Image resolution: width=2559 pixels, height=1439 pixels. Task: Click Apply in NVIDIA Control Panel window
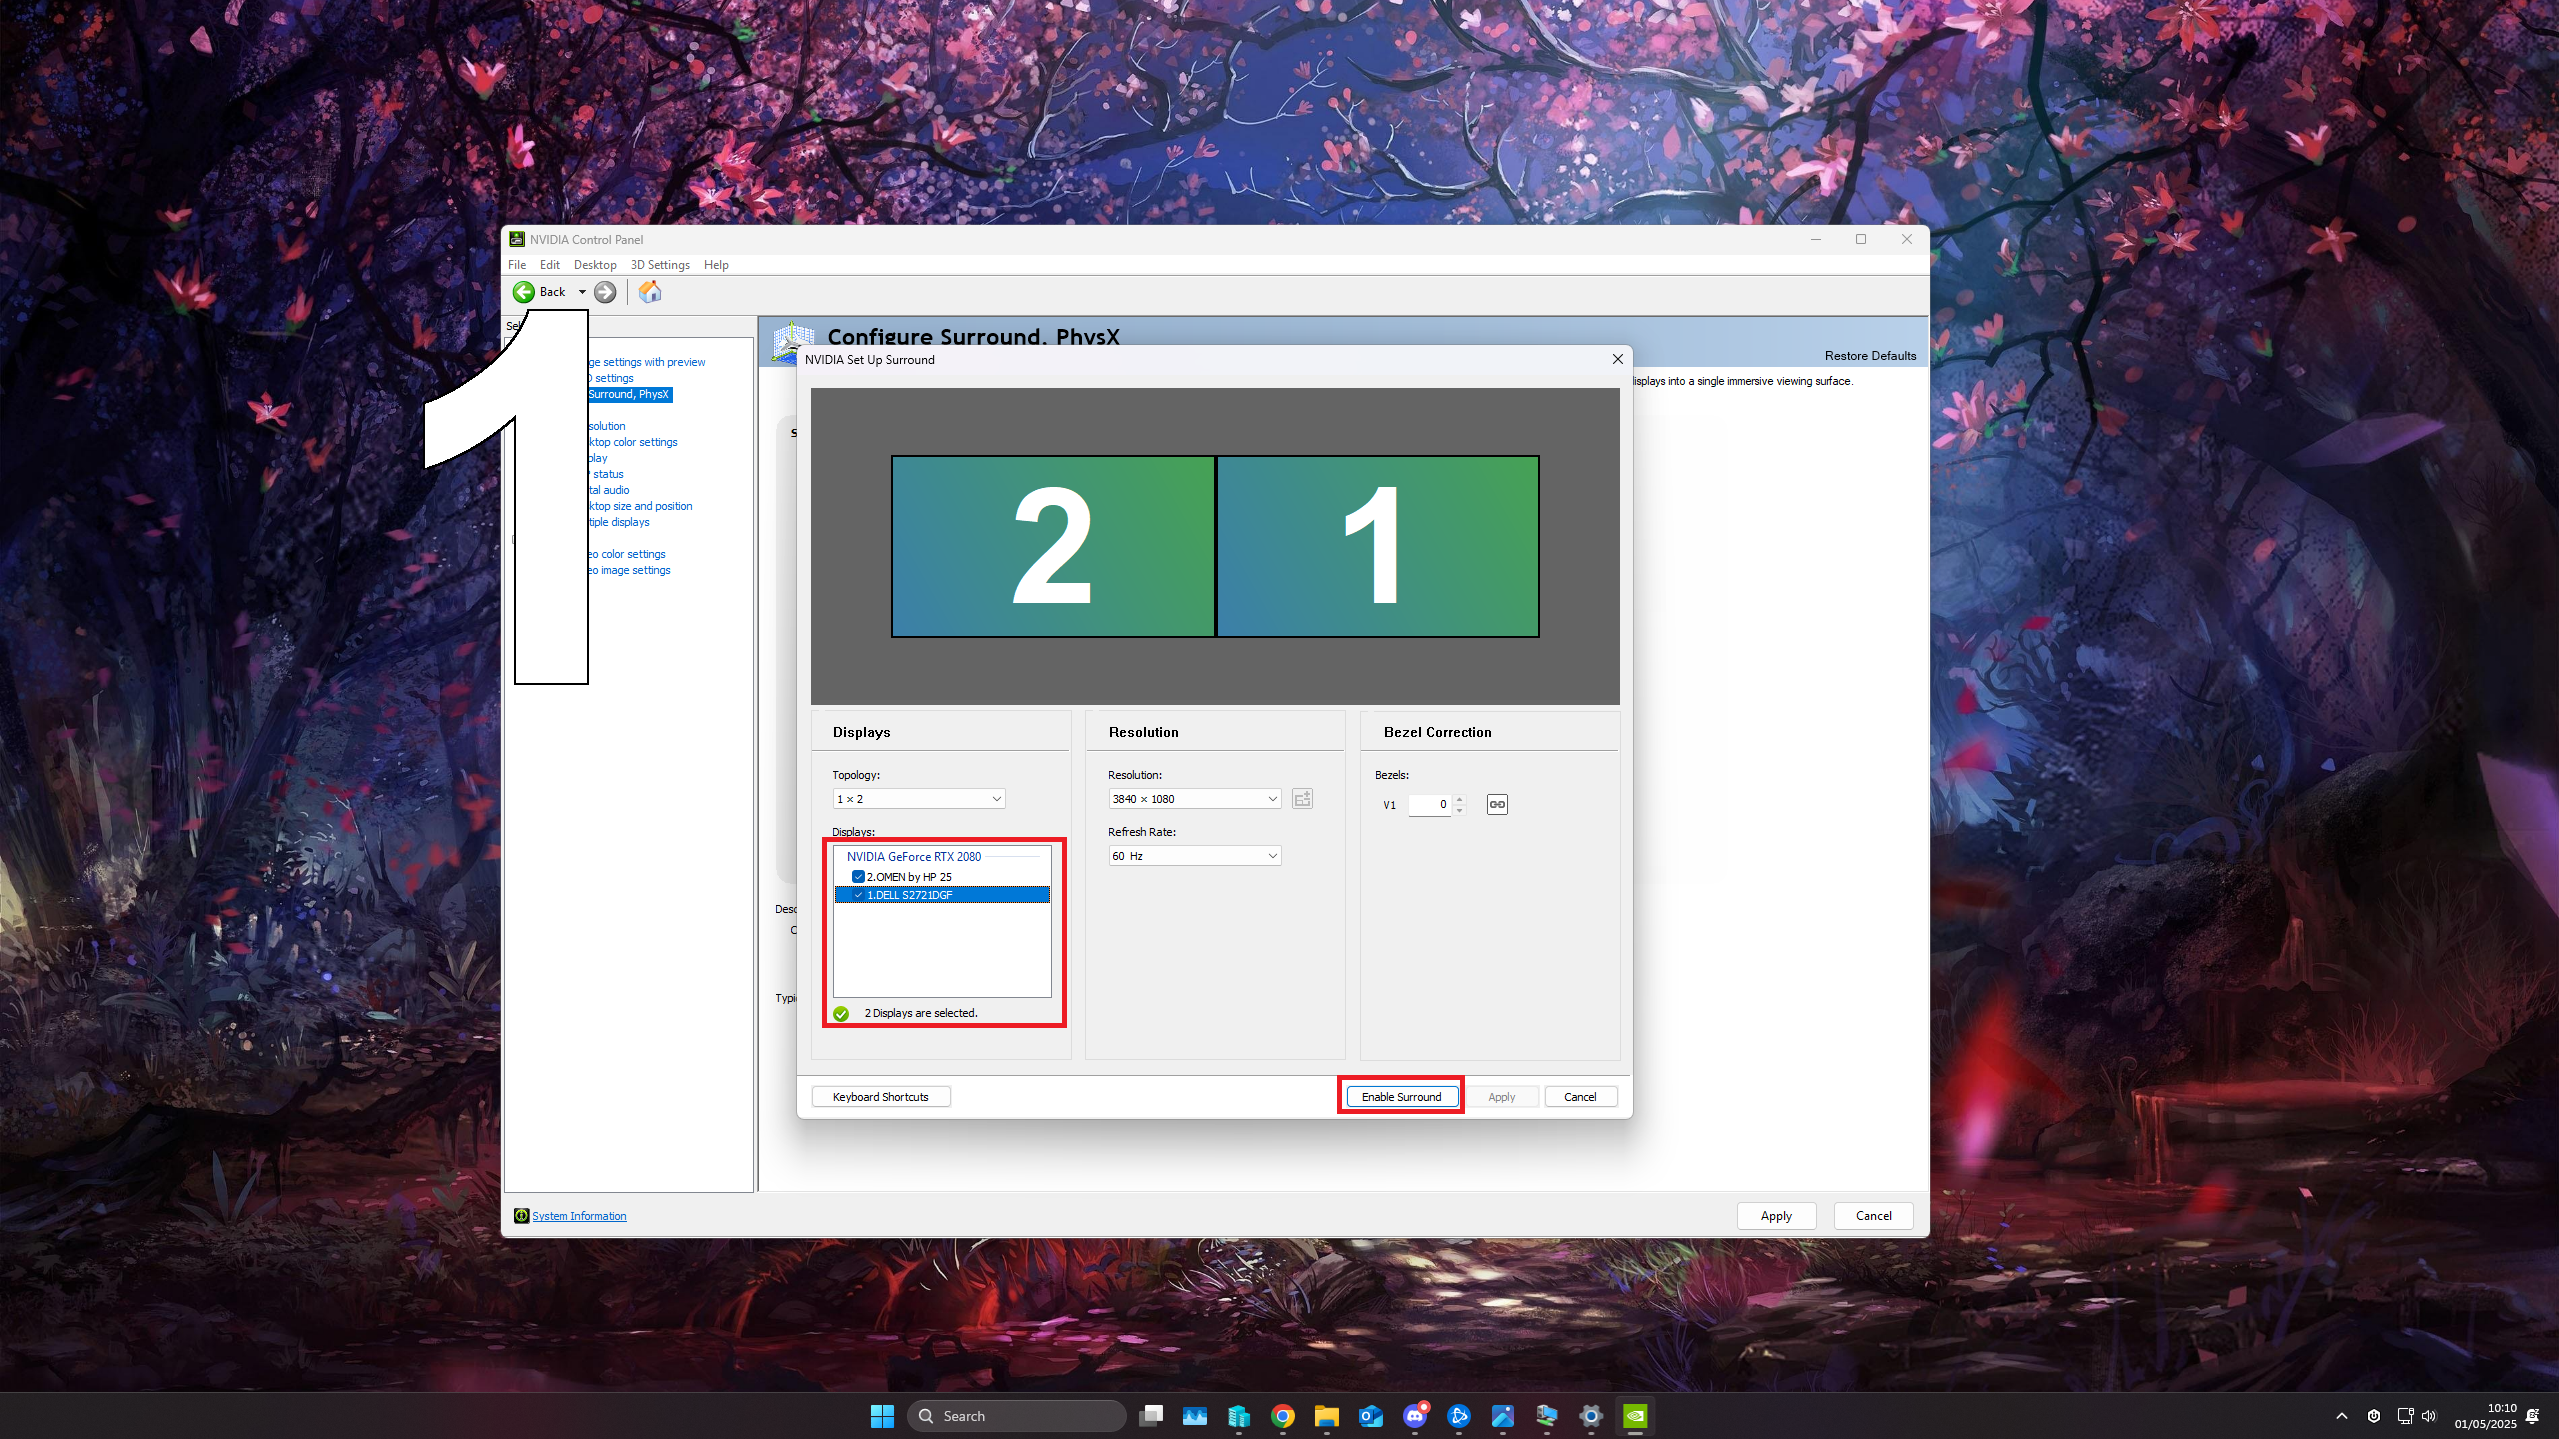(x=1776, y=1216)
